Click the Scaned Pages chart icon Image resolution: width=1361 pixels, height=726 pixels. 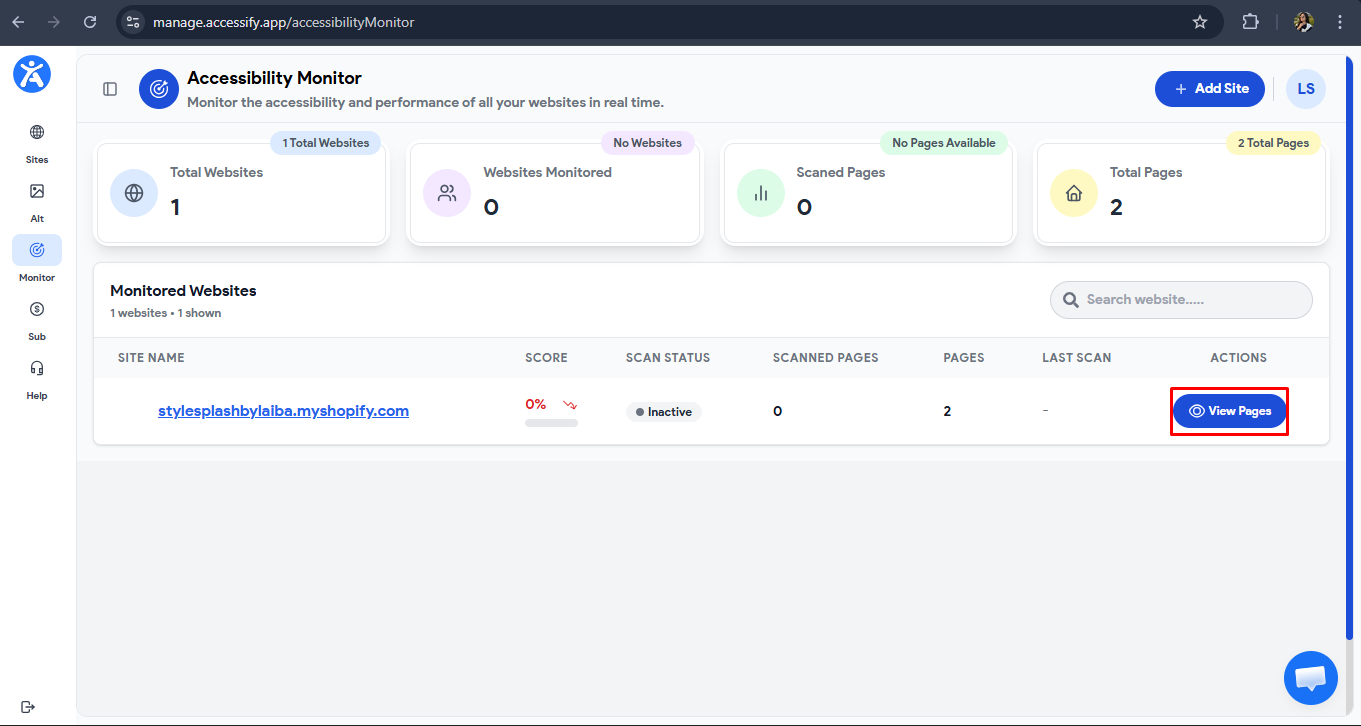tap(760, 194)
